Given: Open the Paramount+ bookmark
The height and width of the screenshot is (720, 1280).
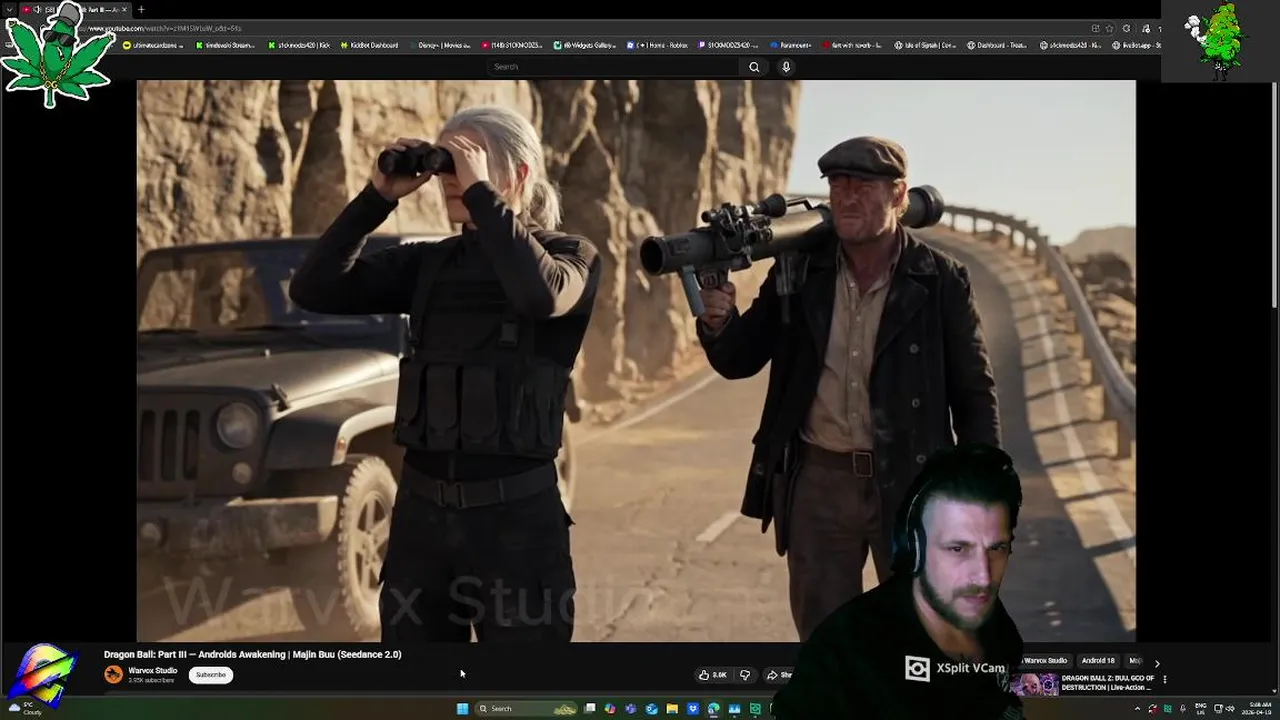Looking at the screenshot, I should 792,45.
